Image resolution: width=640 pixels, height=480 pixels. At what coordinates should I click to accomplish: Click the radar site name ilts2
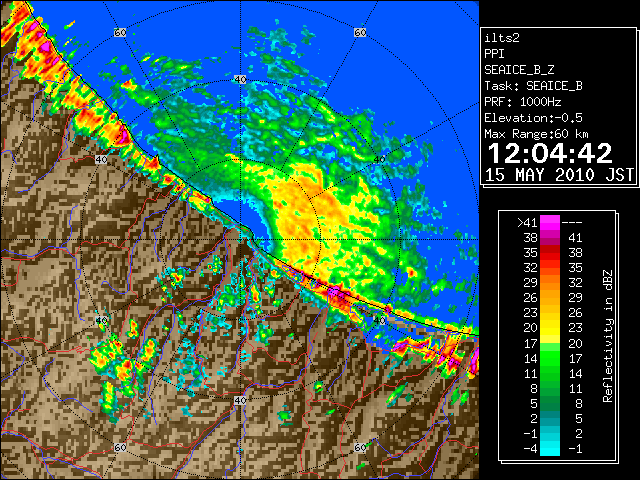[502, 38]
